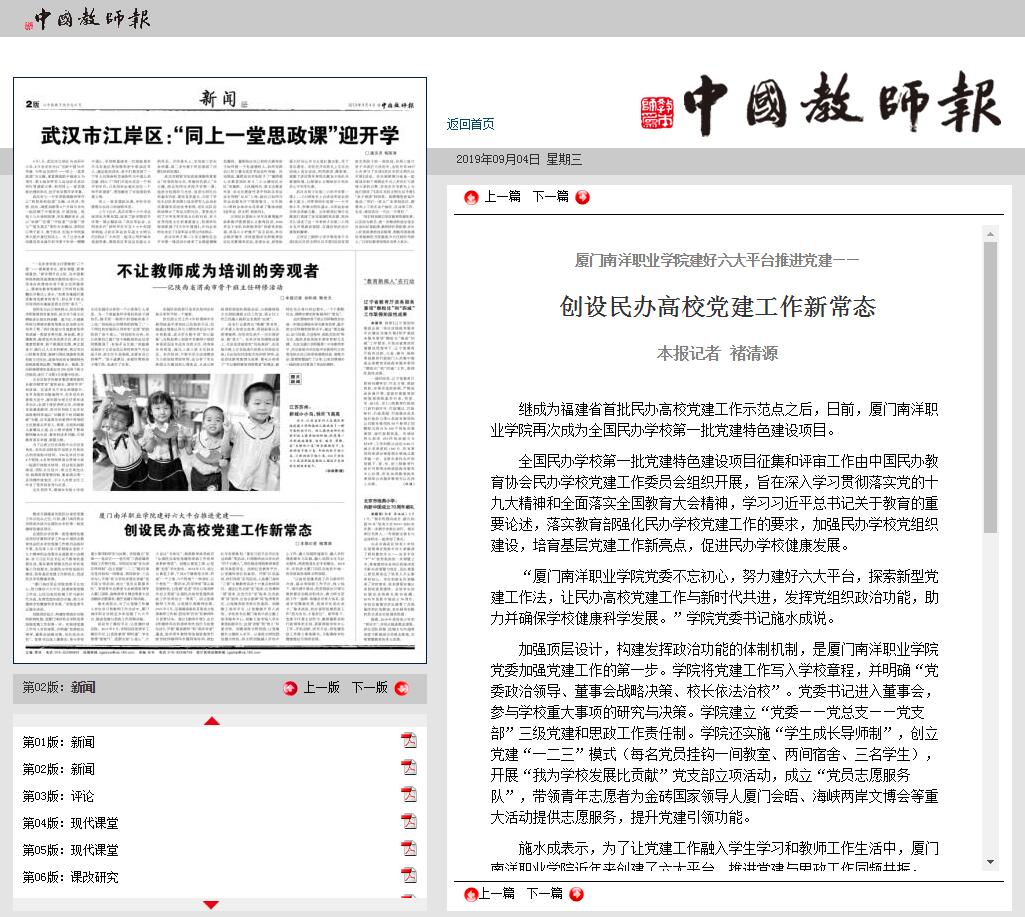Click red arrow icon next to 下一版
This screenshot has width=1025, height=917.
pos(402,688)
